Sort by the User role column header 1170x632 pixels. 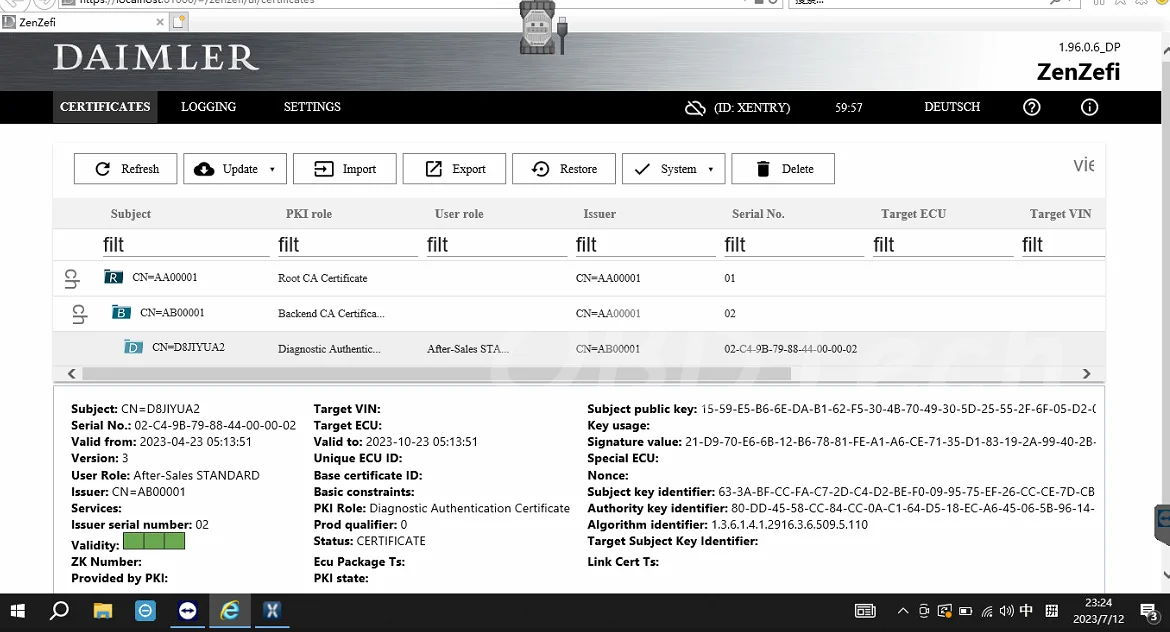[x=459, y=213]
